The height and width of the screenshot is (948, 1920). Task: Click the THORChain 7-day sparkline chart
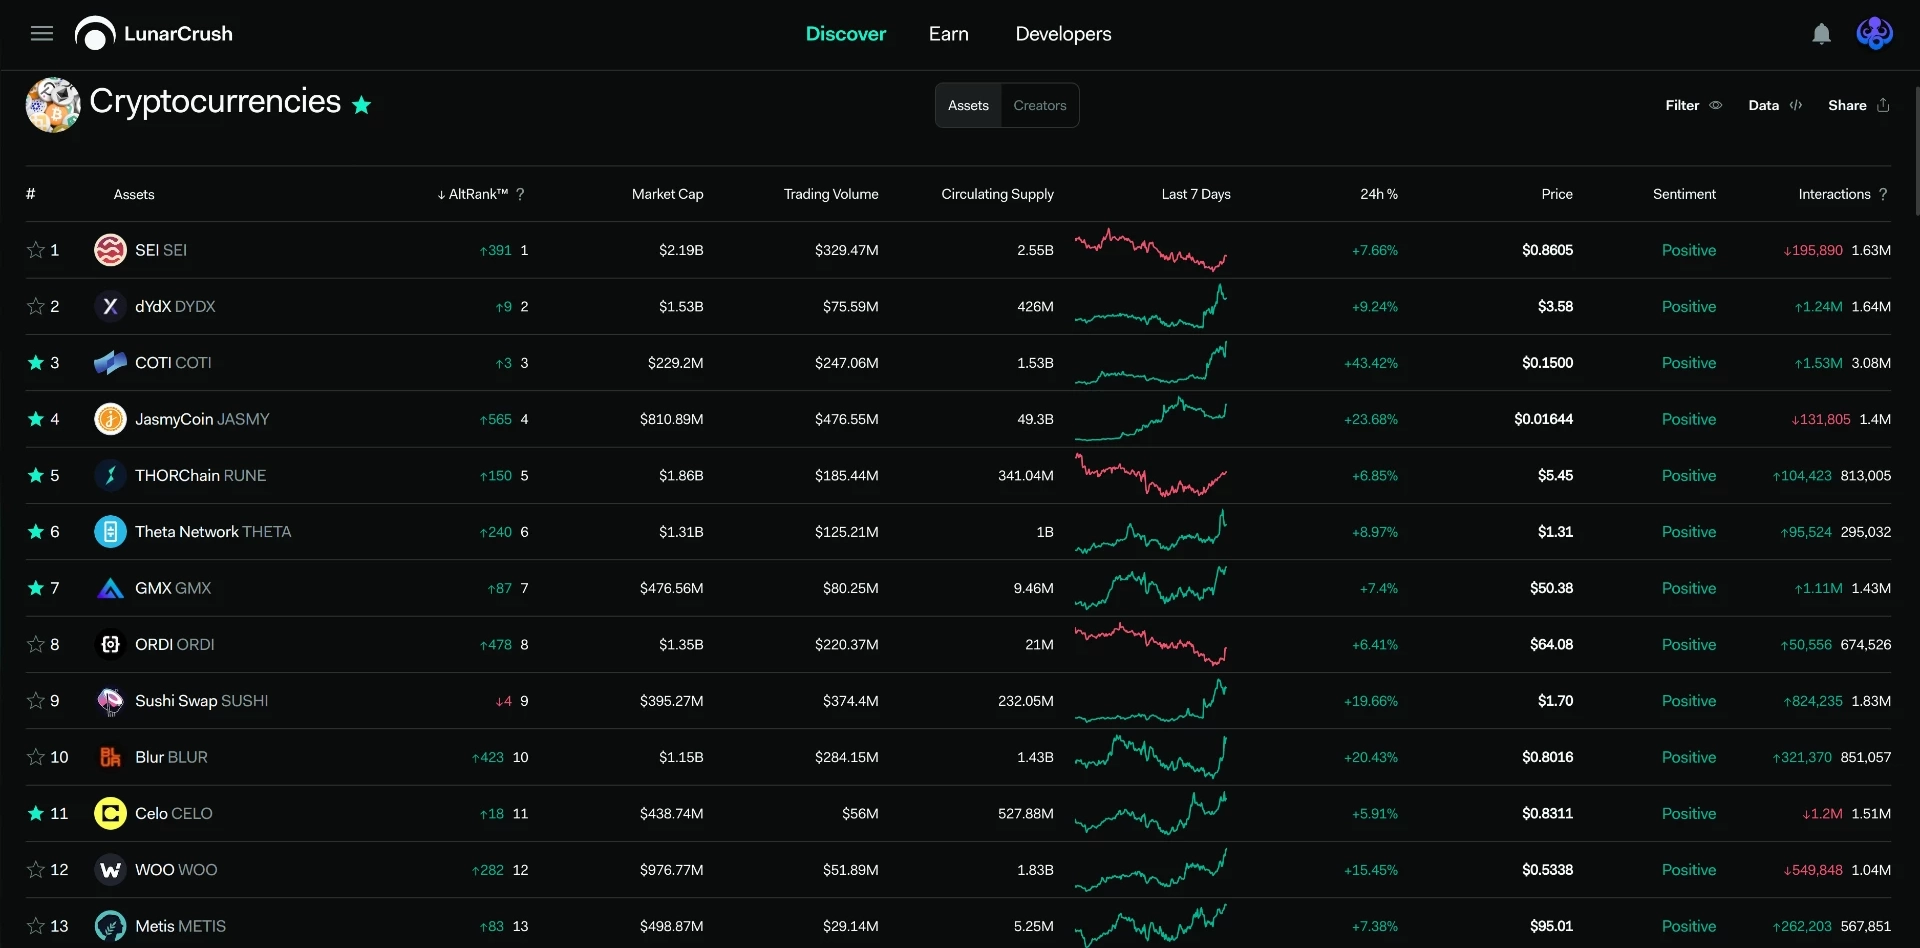tap(1150, 475)
